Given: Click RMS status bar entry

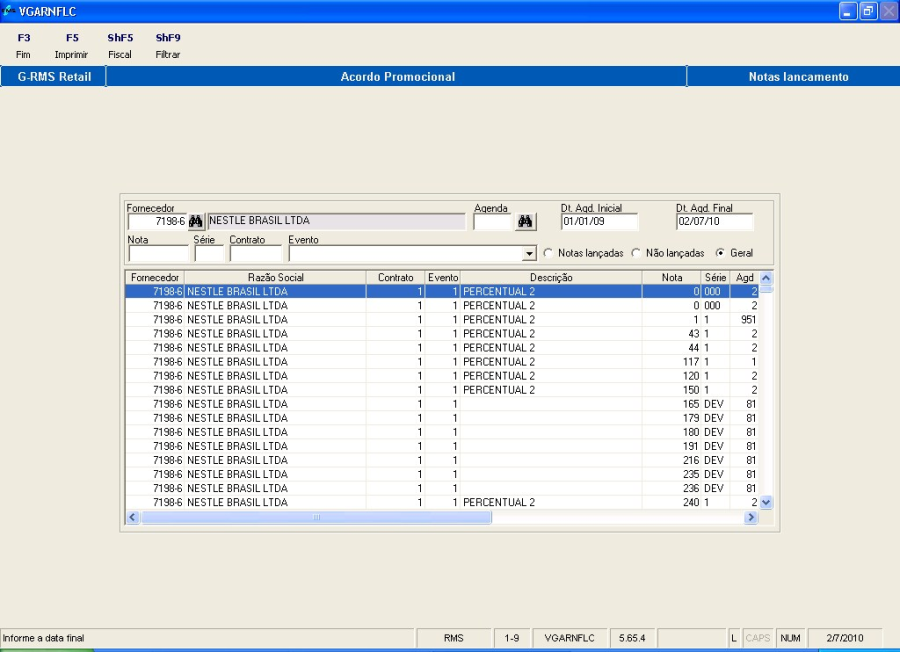Looking at the screenshot, I should pos(453,638).
